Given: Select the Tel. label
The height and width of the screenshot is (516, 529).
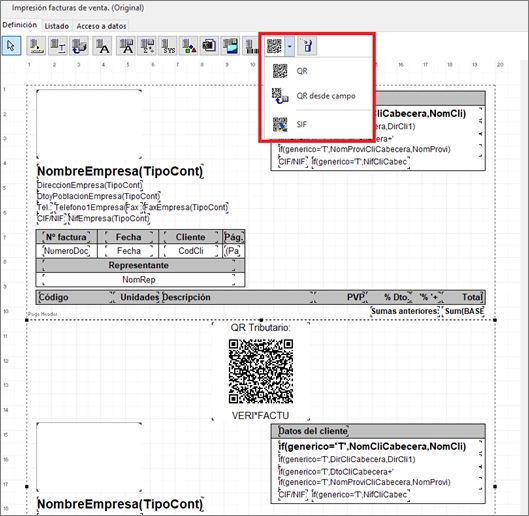Looking at the screenshot, I should click(x=44, y=207).
